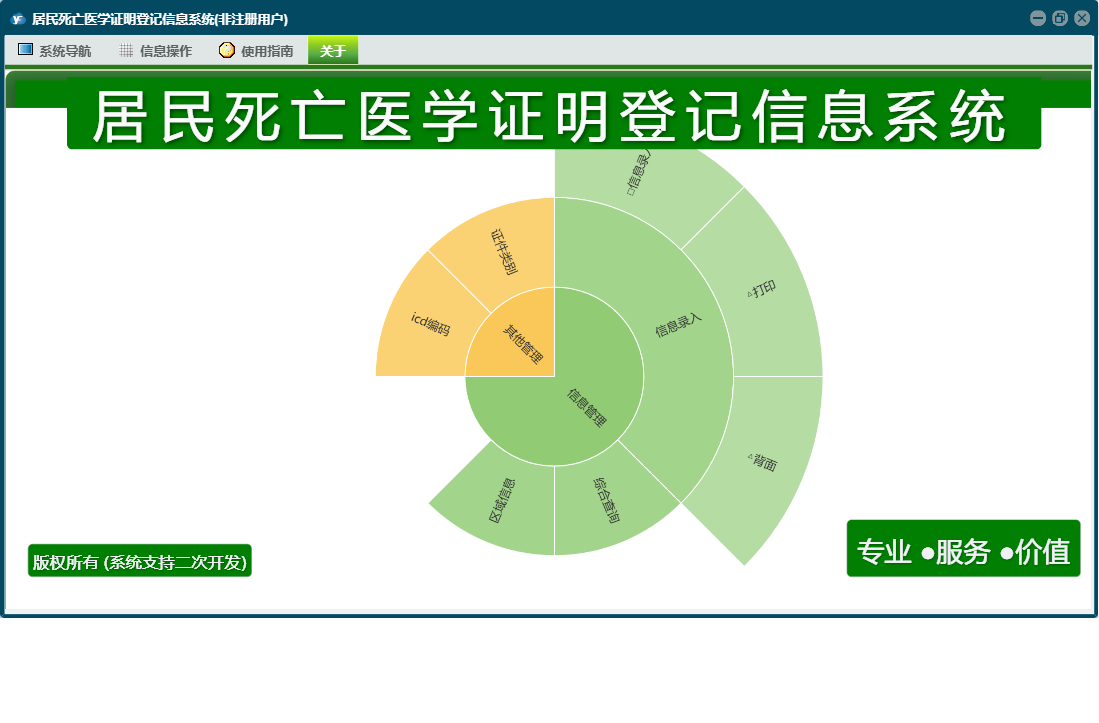This screenshot has width=1099, height=723.
Task: Switch to the 关于 tab
Action: click(x=333, y=51)
